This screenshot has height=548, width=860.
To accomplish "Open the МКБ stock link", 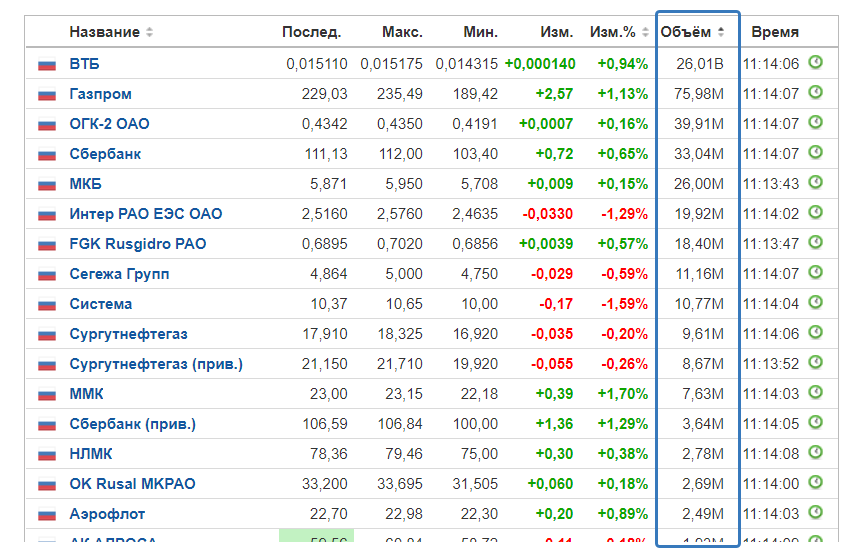I will click(86, 184).
